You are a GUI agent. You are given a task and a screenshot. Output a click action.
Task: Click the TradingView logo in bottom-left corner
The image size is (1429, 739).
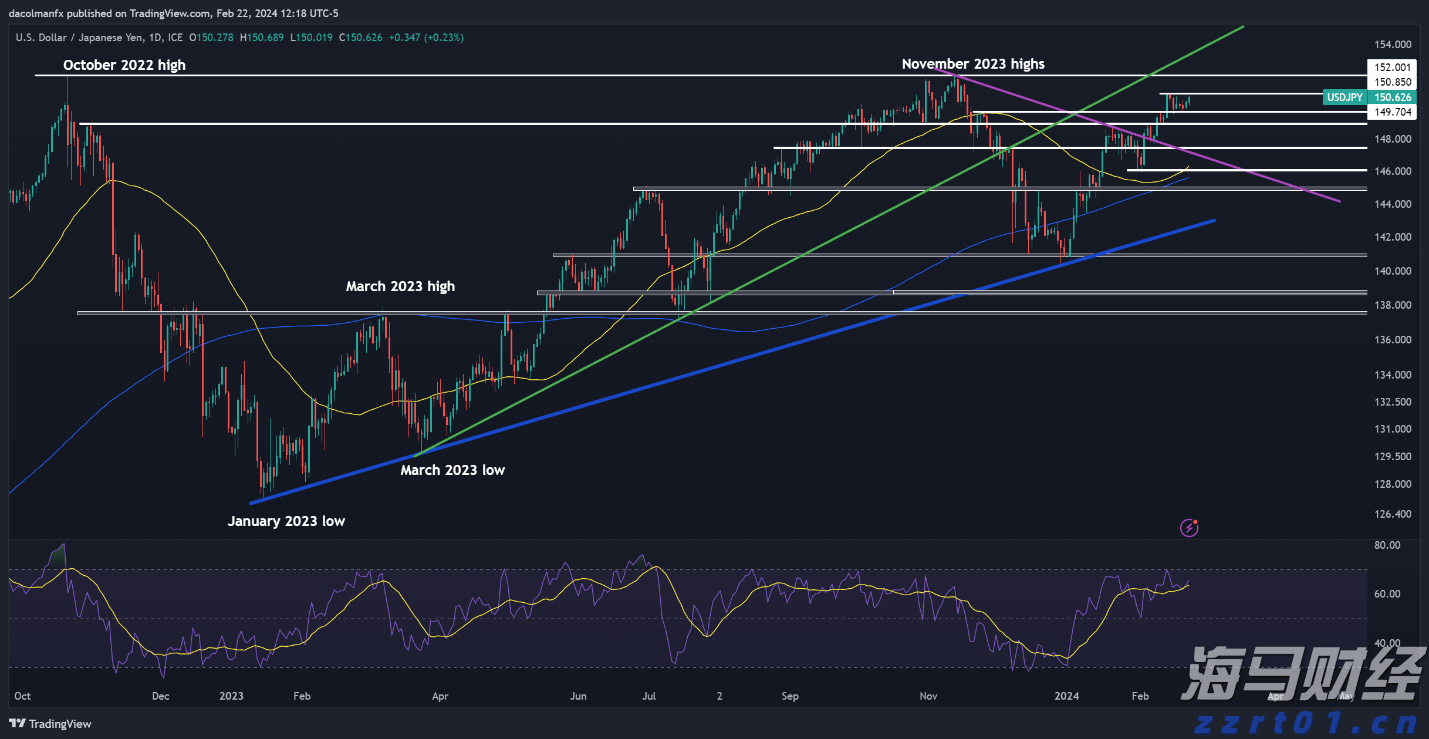(x=51, y=723)
